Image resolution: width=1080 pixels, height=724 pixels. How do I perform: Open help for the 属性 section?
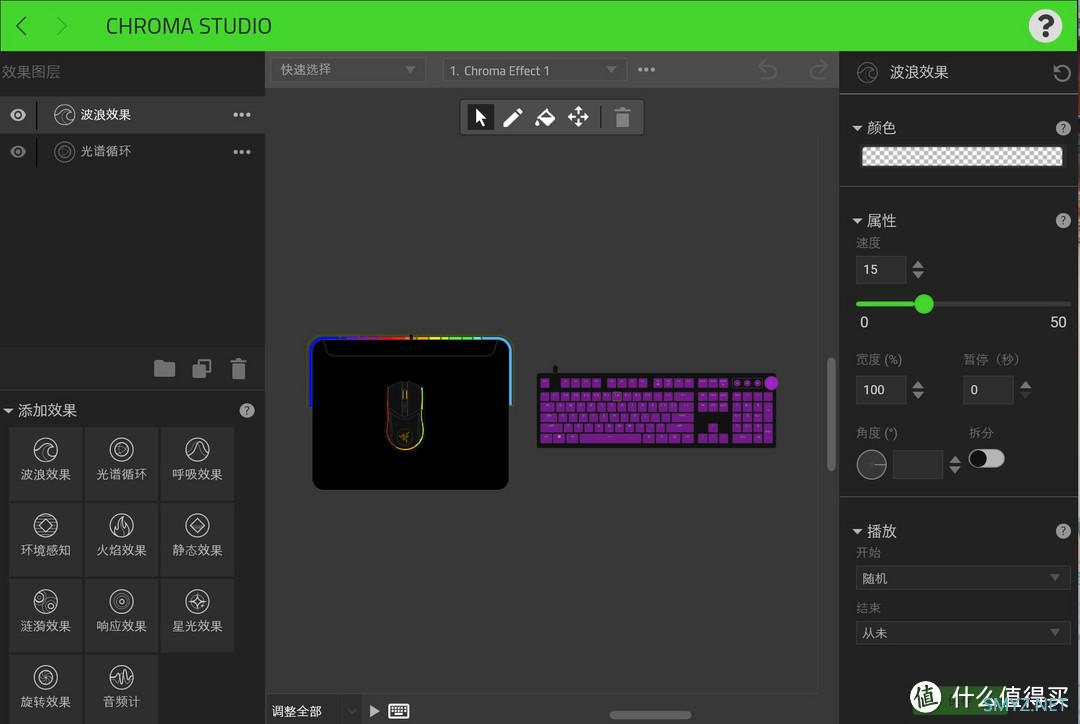tap(1063, 220)
